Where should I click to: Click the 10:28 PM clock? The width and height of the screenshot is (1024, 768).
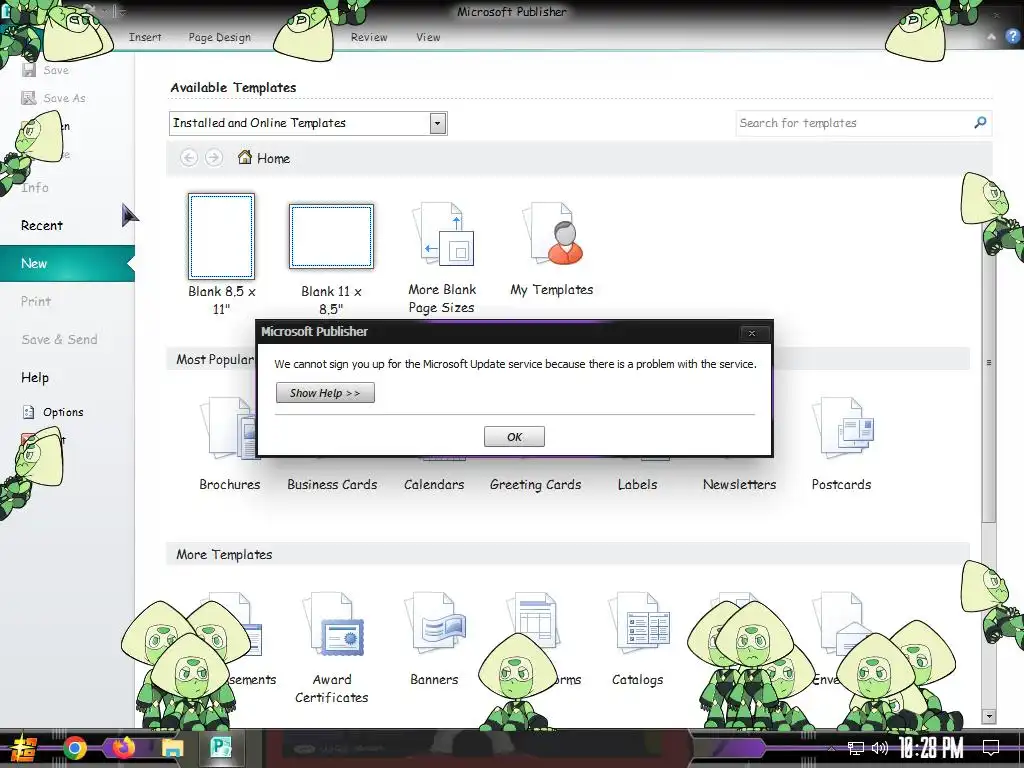click(x=931, y=748)
